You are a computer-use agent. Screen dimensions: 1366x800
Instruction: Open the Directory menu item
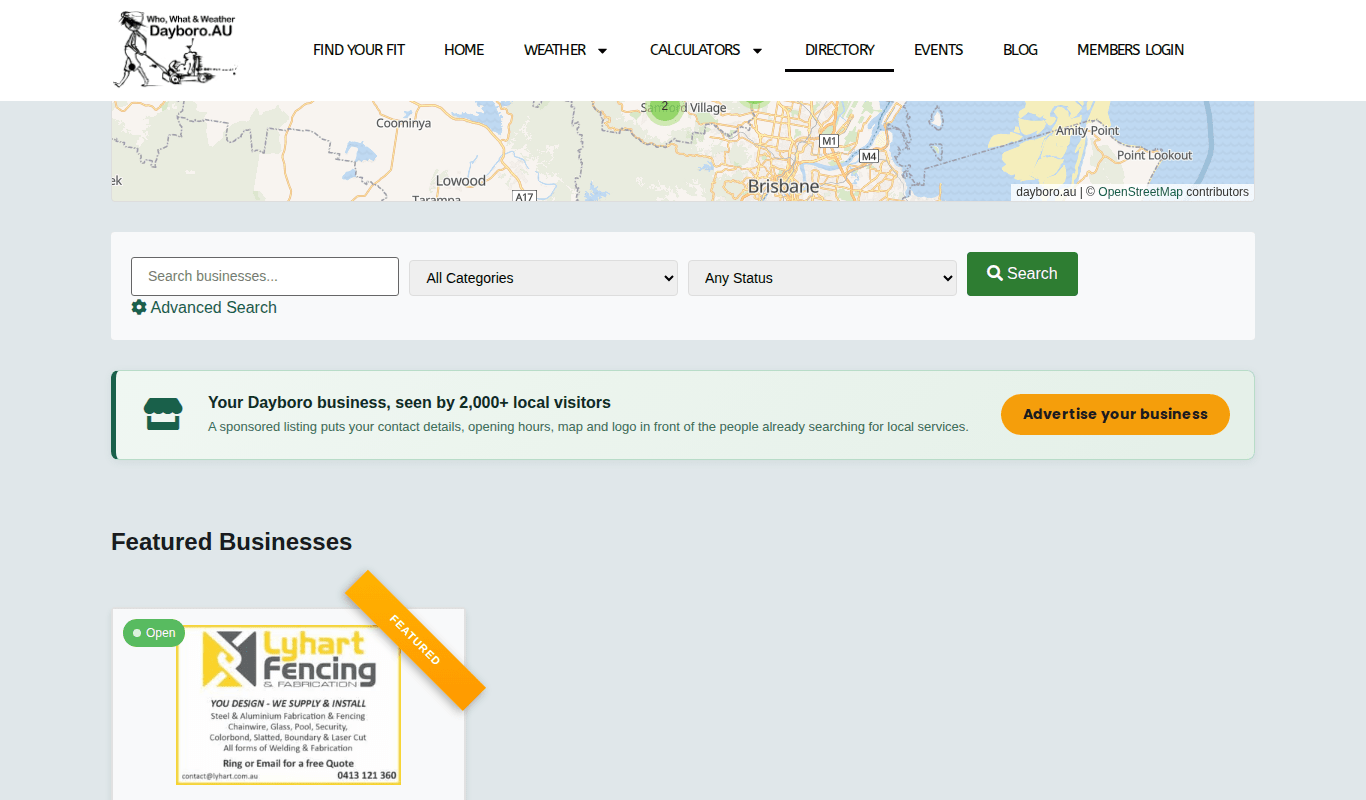(x=840, y=50)
